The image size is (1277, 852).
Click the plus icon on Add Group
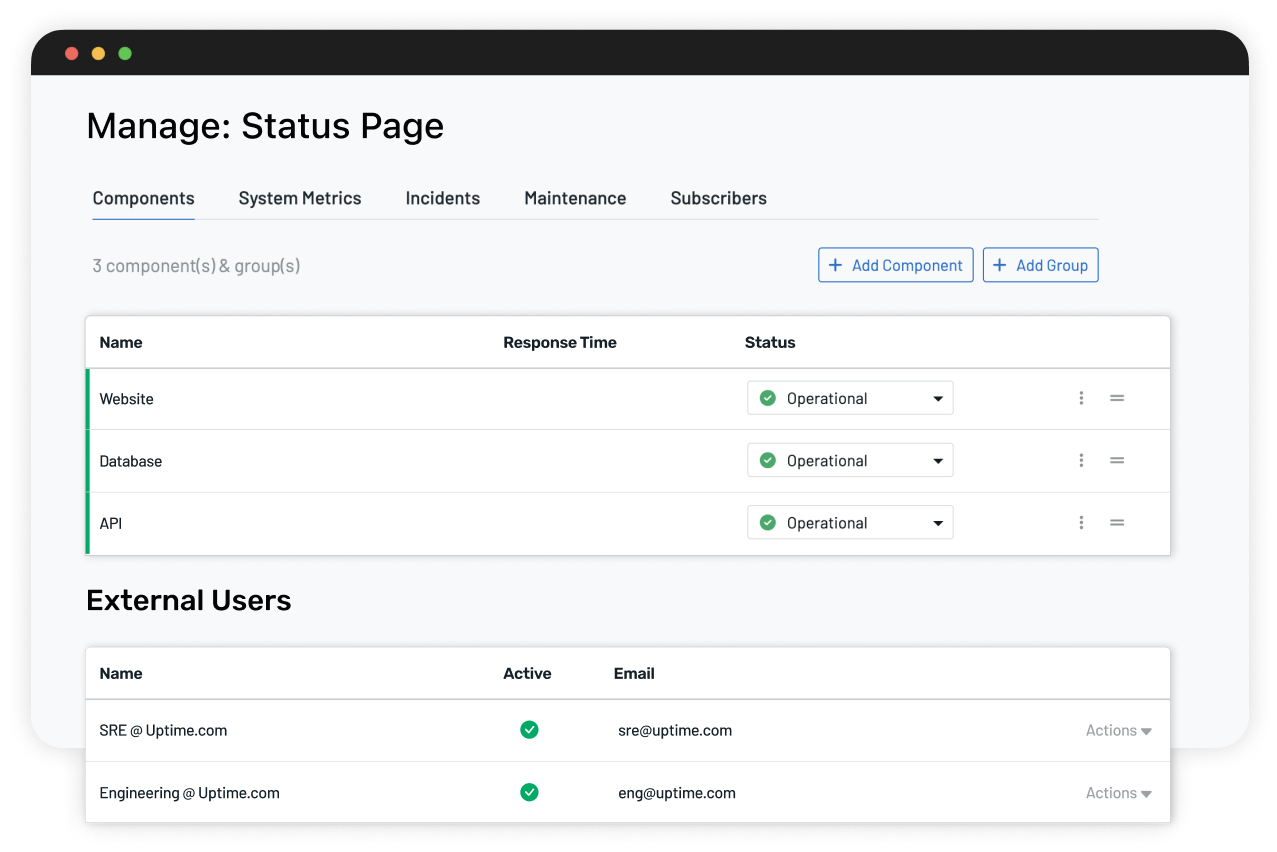click(999, 265)
